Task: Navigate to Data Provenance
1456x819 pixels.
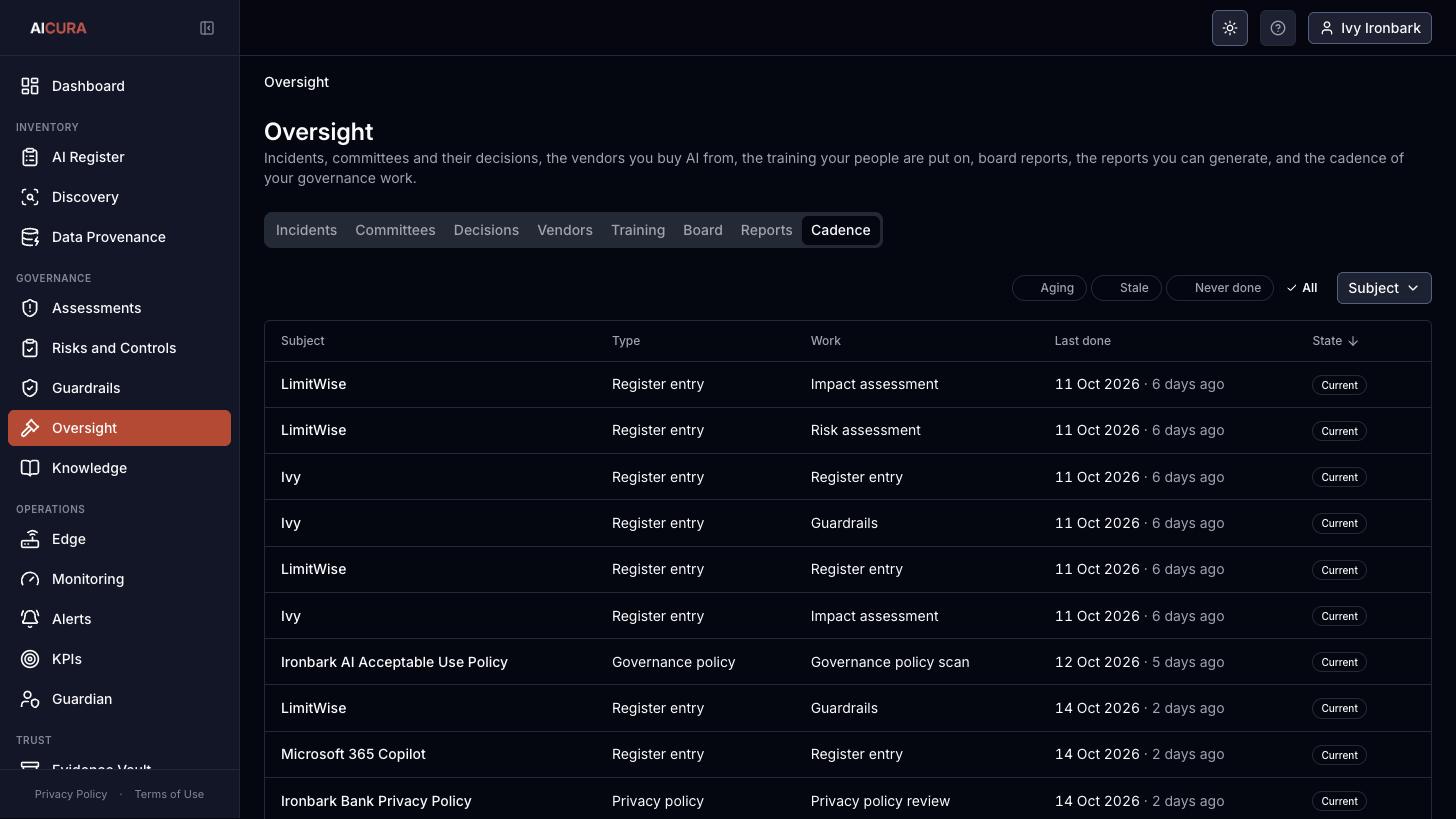Action: 119,237
